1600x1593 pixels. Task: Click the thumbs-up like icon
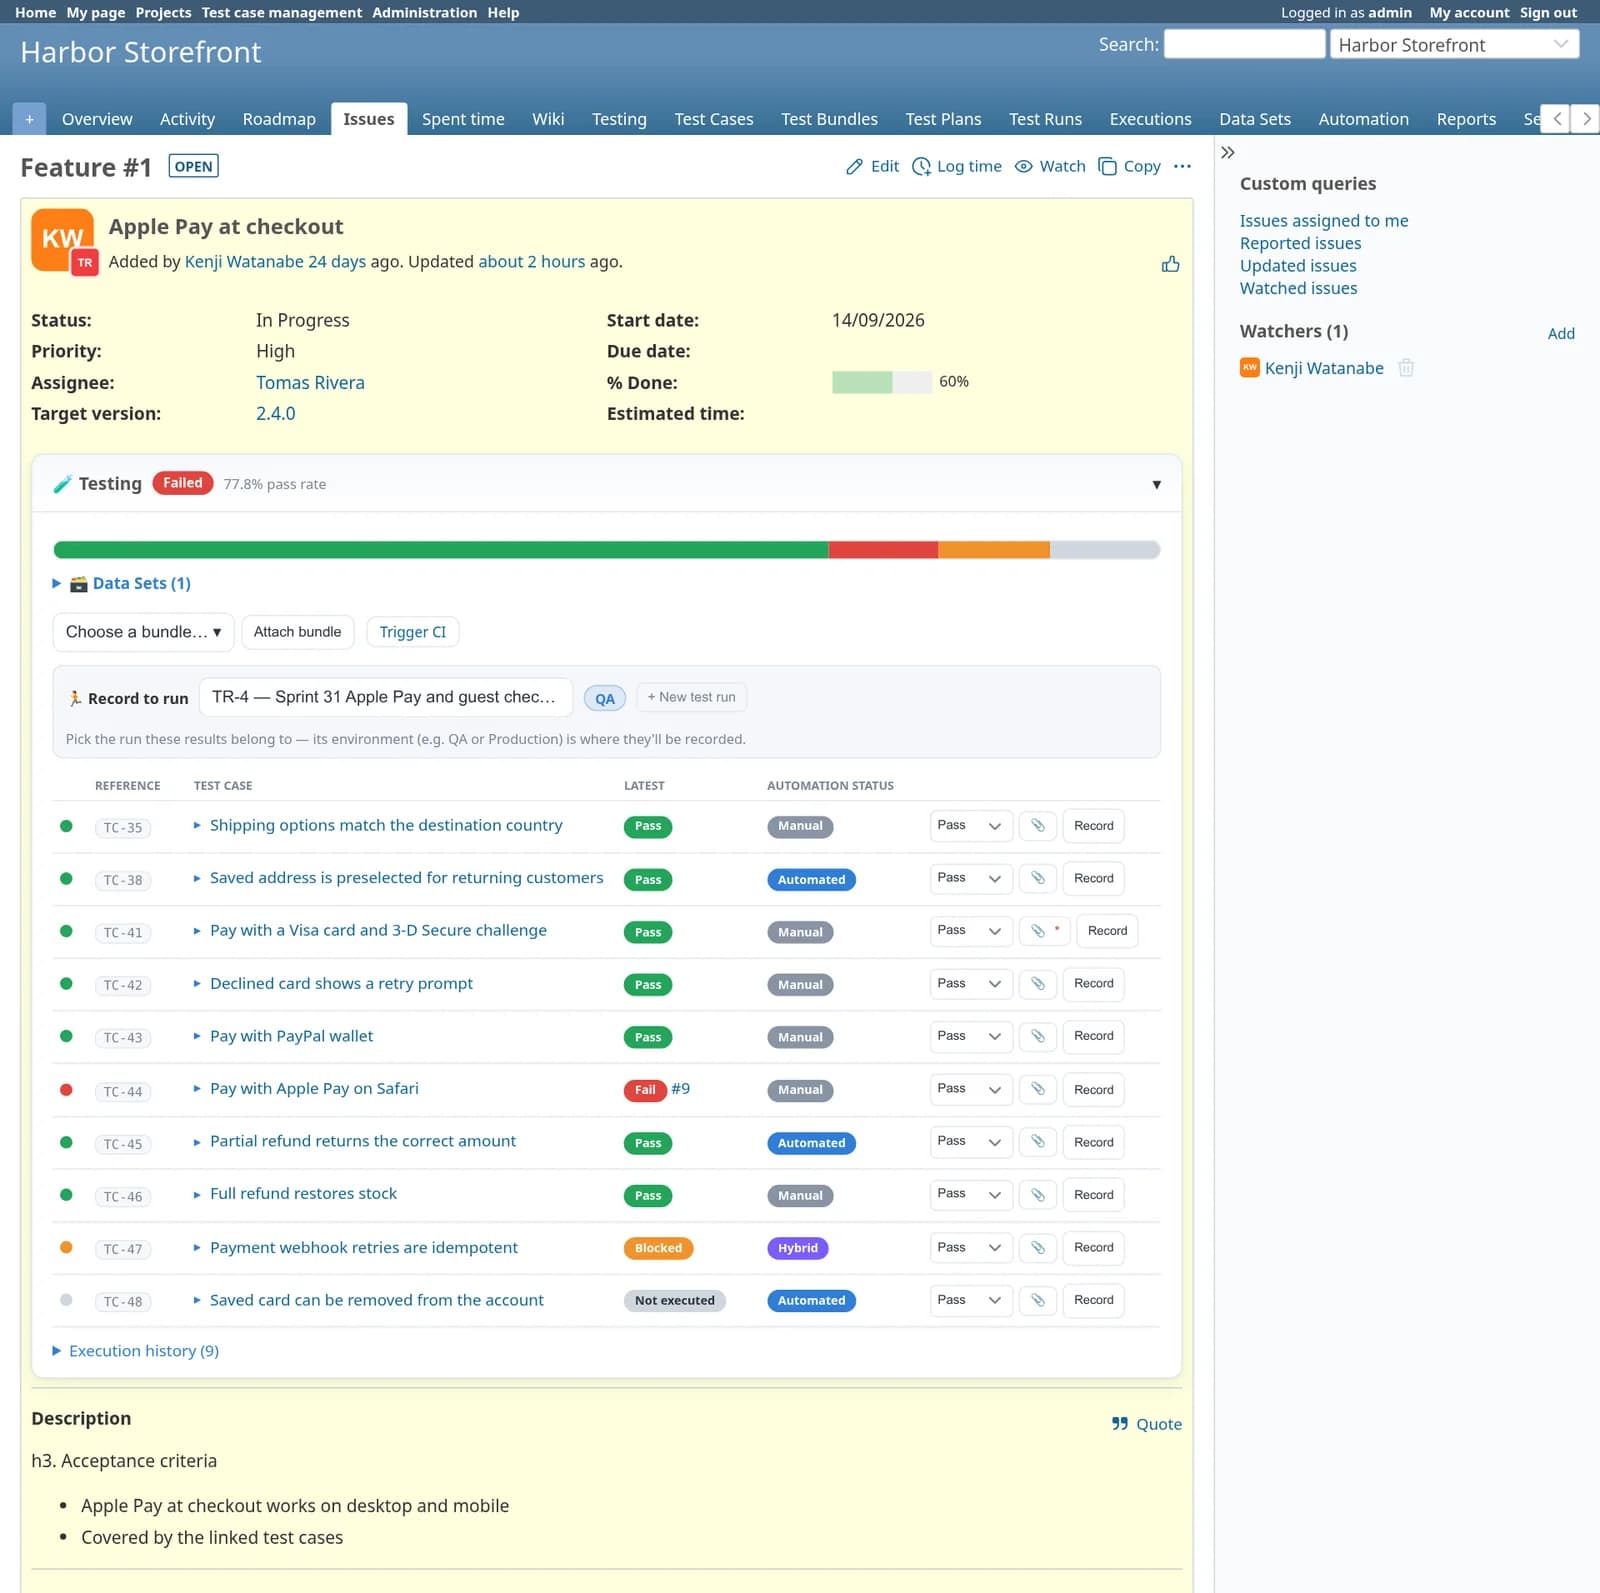click(x=1170, y=264)
